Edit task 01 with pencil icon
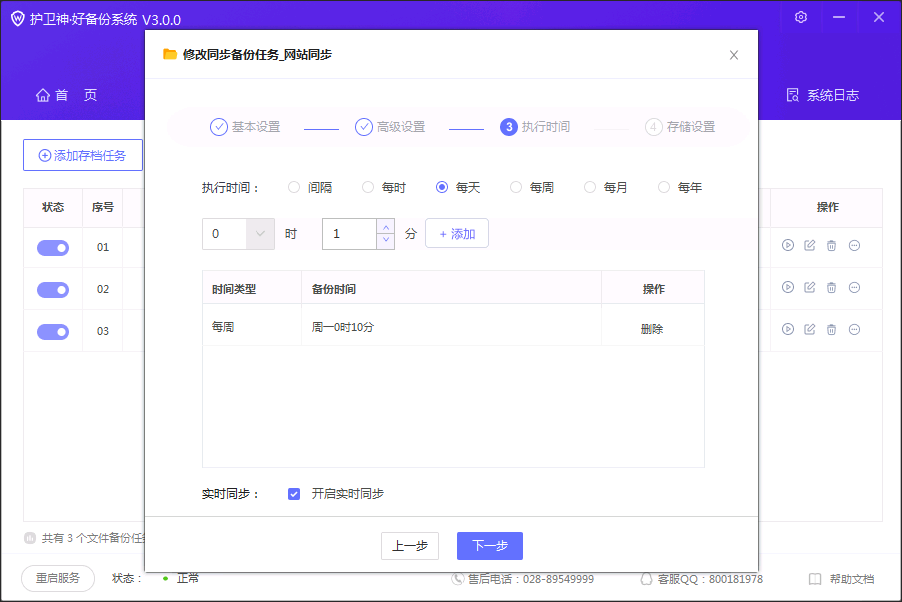Image resolution: width=902 pixels, height=602 pixels. [x=810, y=245]
